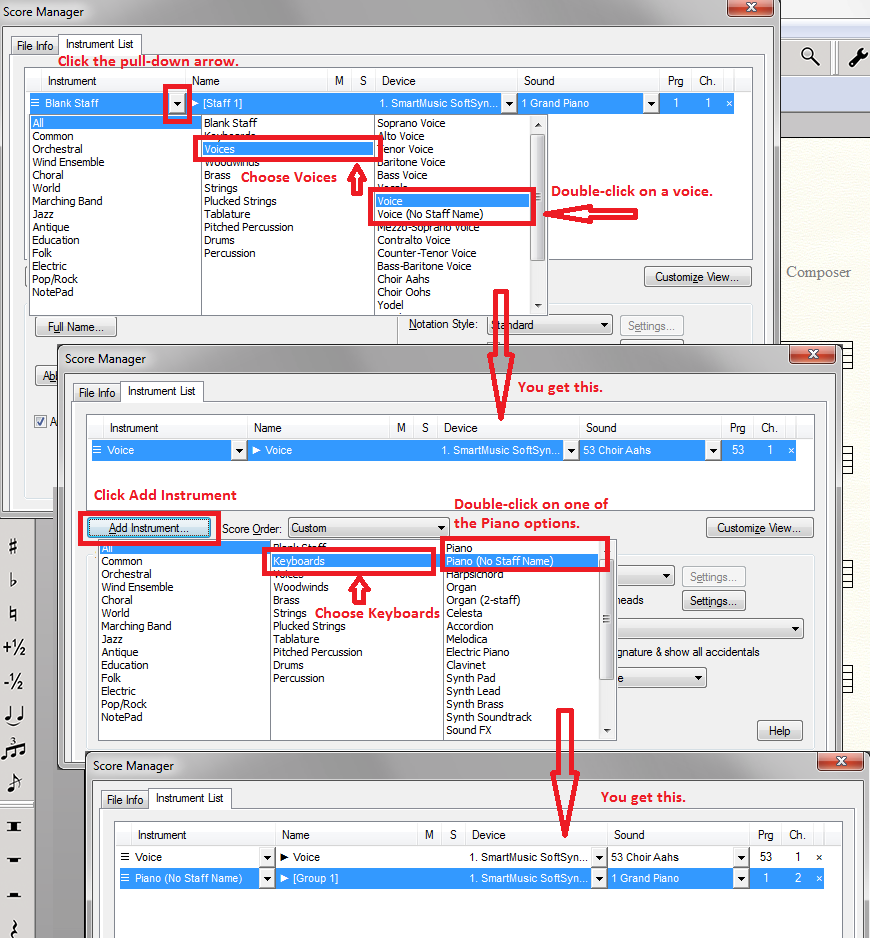Expand the Score Order dropdown showing Custom
Viewport: 870px width, 938px height.
pyautogui.click(x=441, y=528)
